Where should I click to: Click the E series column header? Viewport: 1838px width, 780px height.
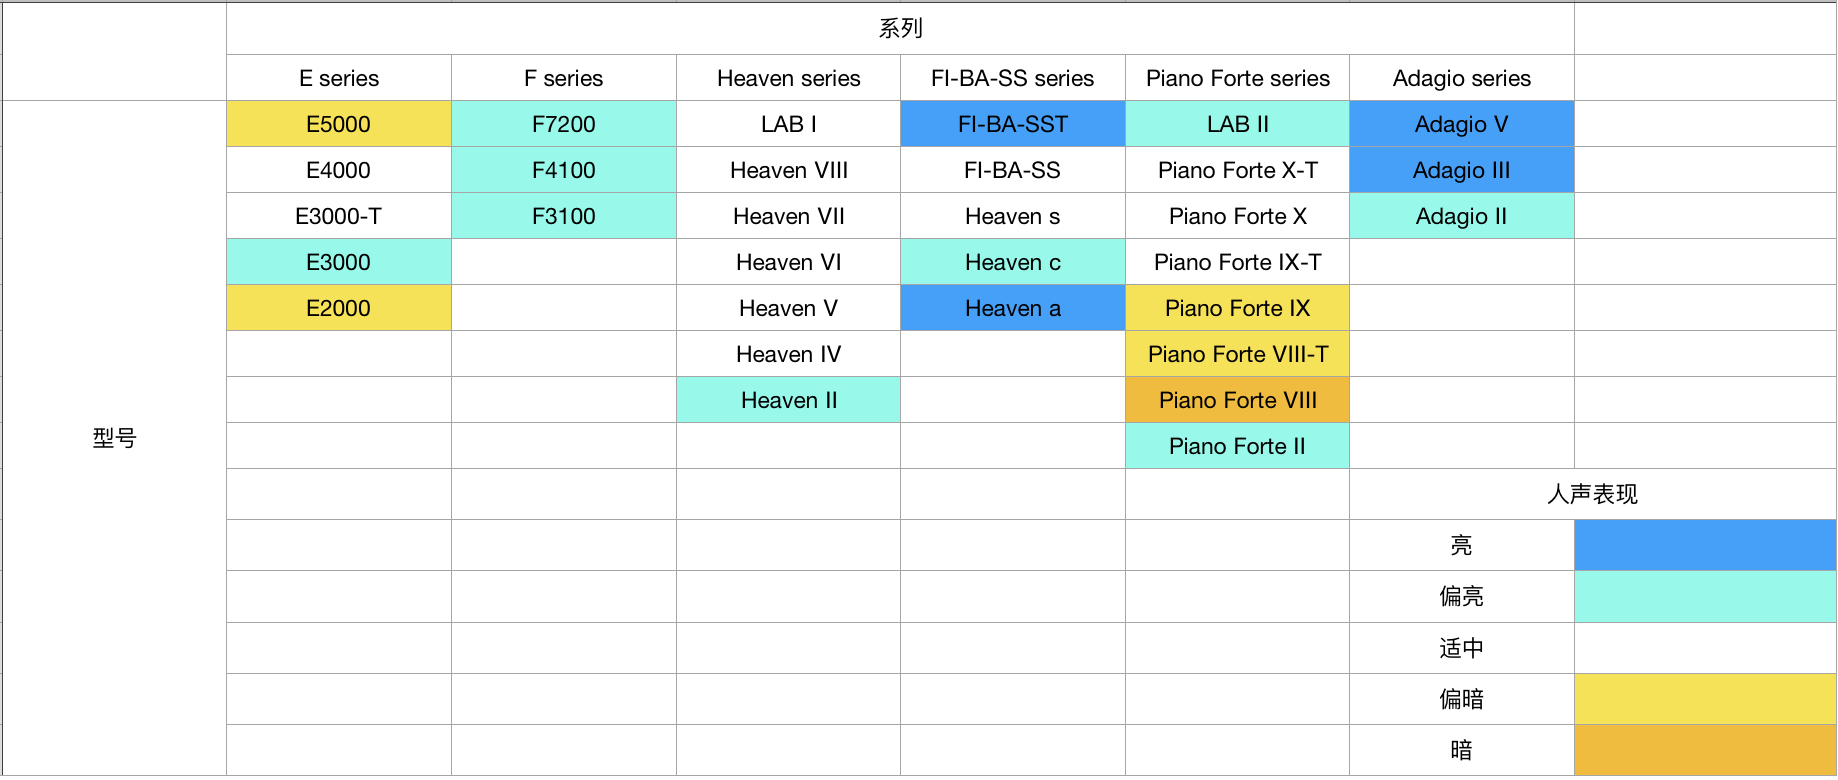[338, 78]
